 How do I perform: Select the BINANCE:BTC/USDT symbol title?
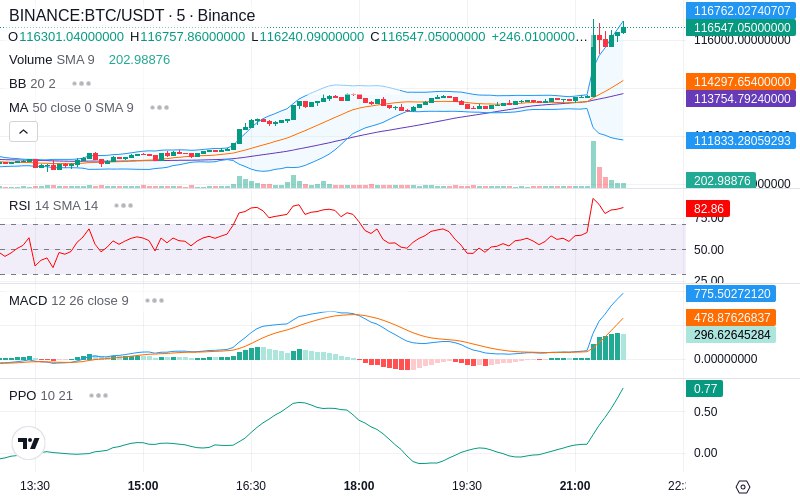(132, 15)
